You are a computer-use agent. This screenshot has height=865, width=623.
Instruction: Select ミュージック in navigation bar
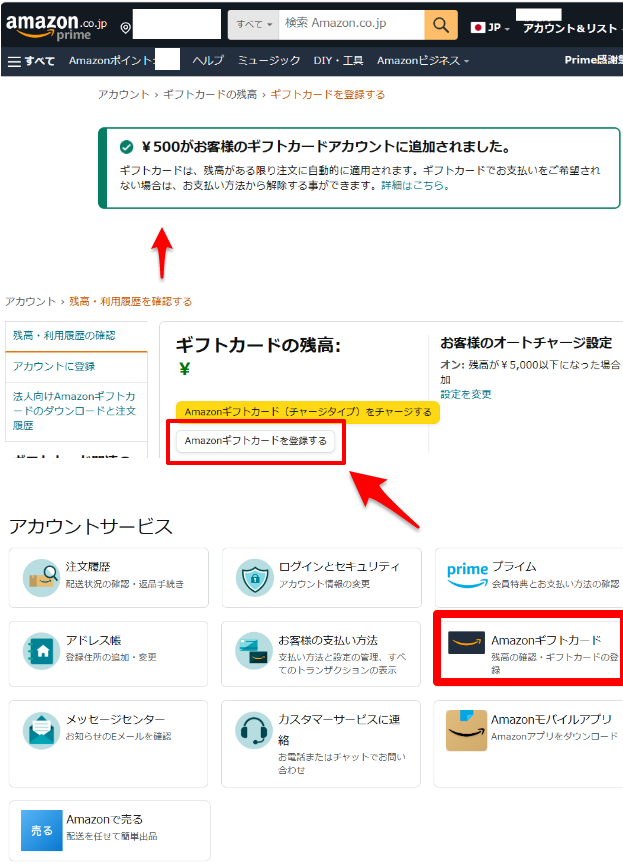tap(270, 61)
